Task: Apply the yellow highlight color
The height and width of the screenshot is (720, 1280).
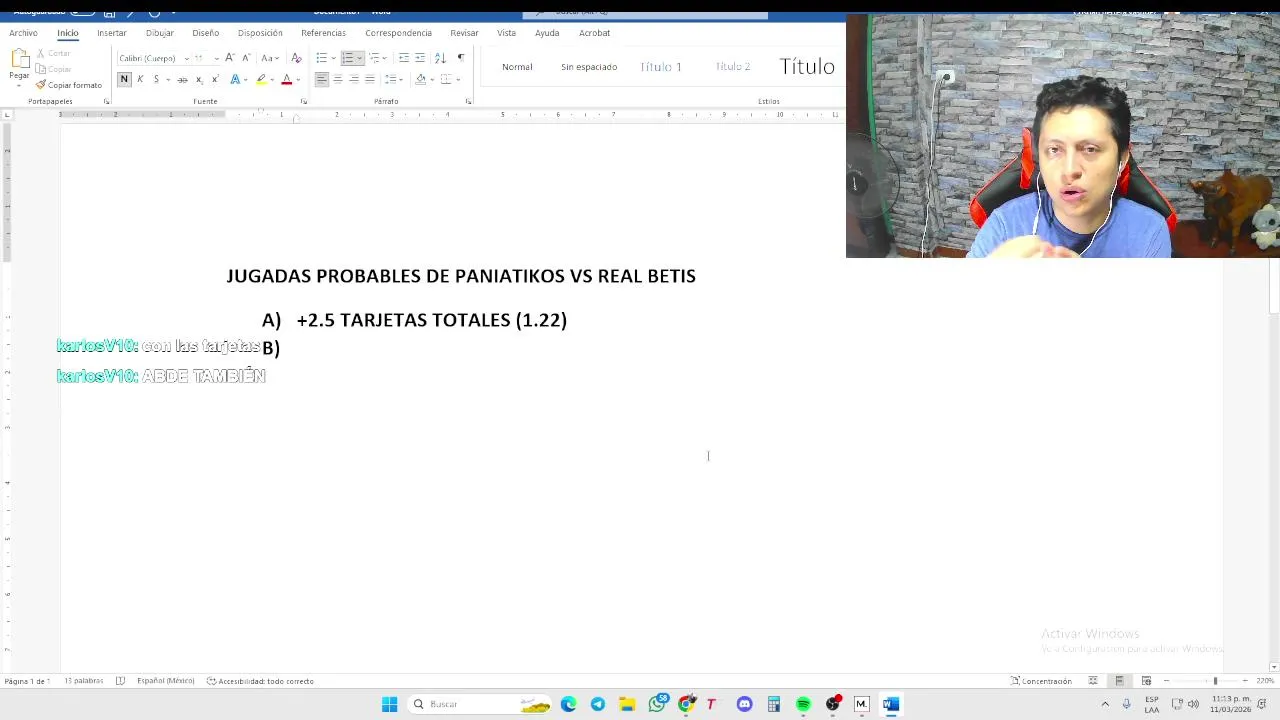Action: coord(261,79)
